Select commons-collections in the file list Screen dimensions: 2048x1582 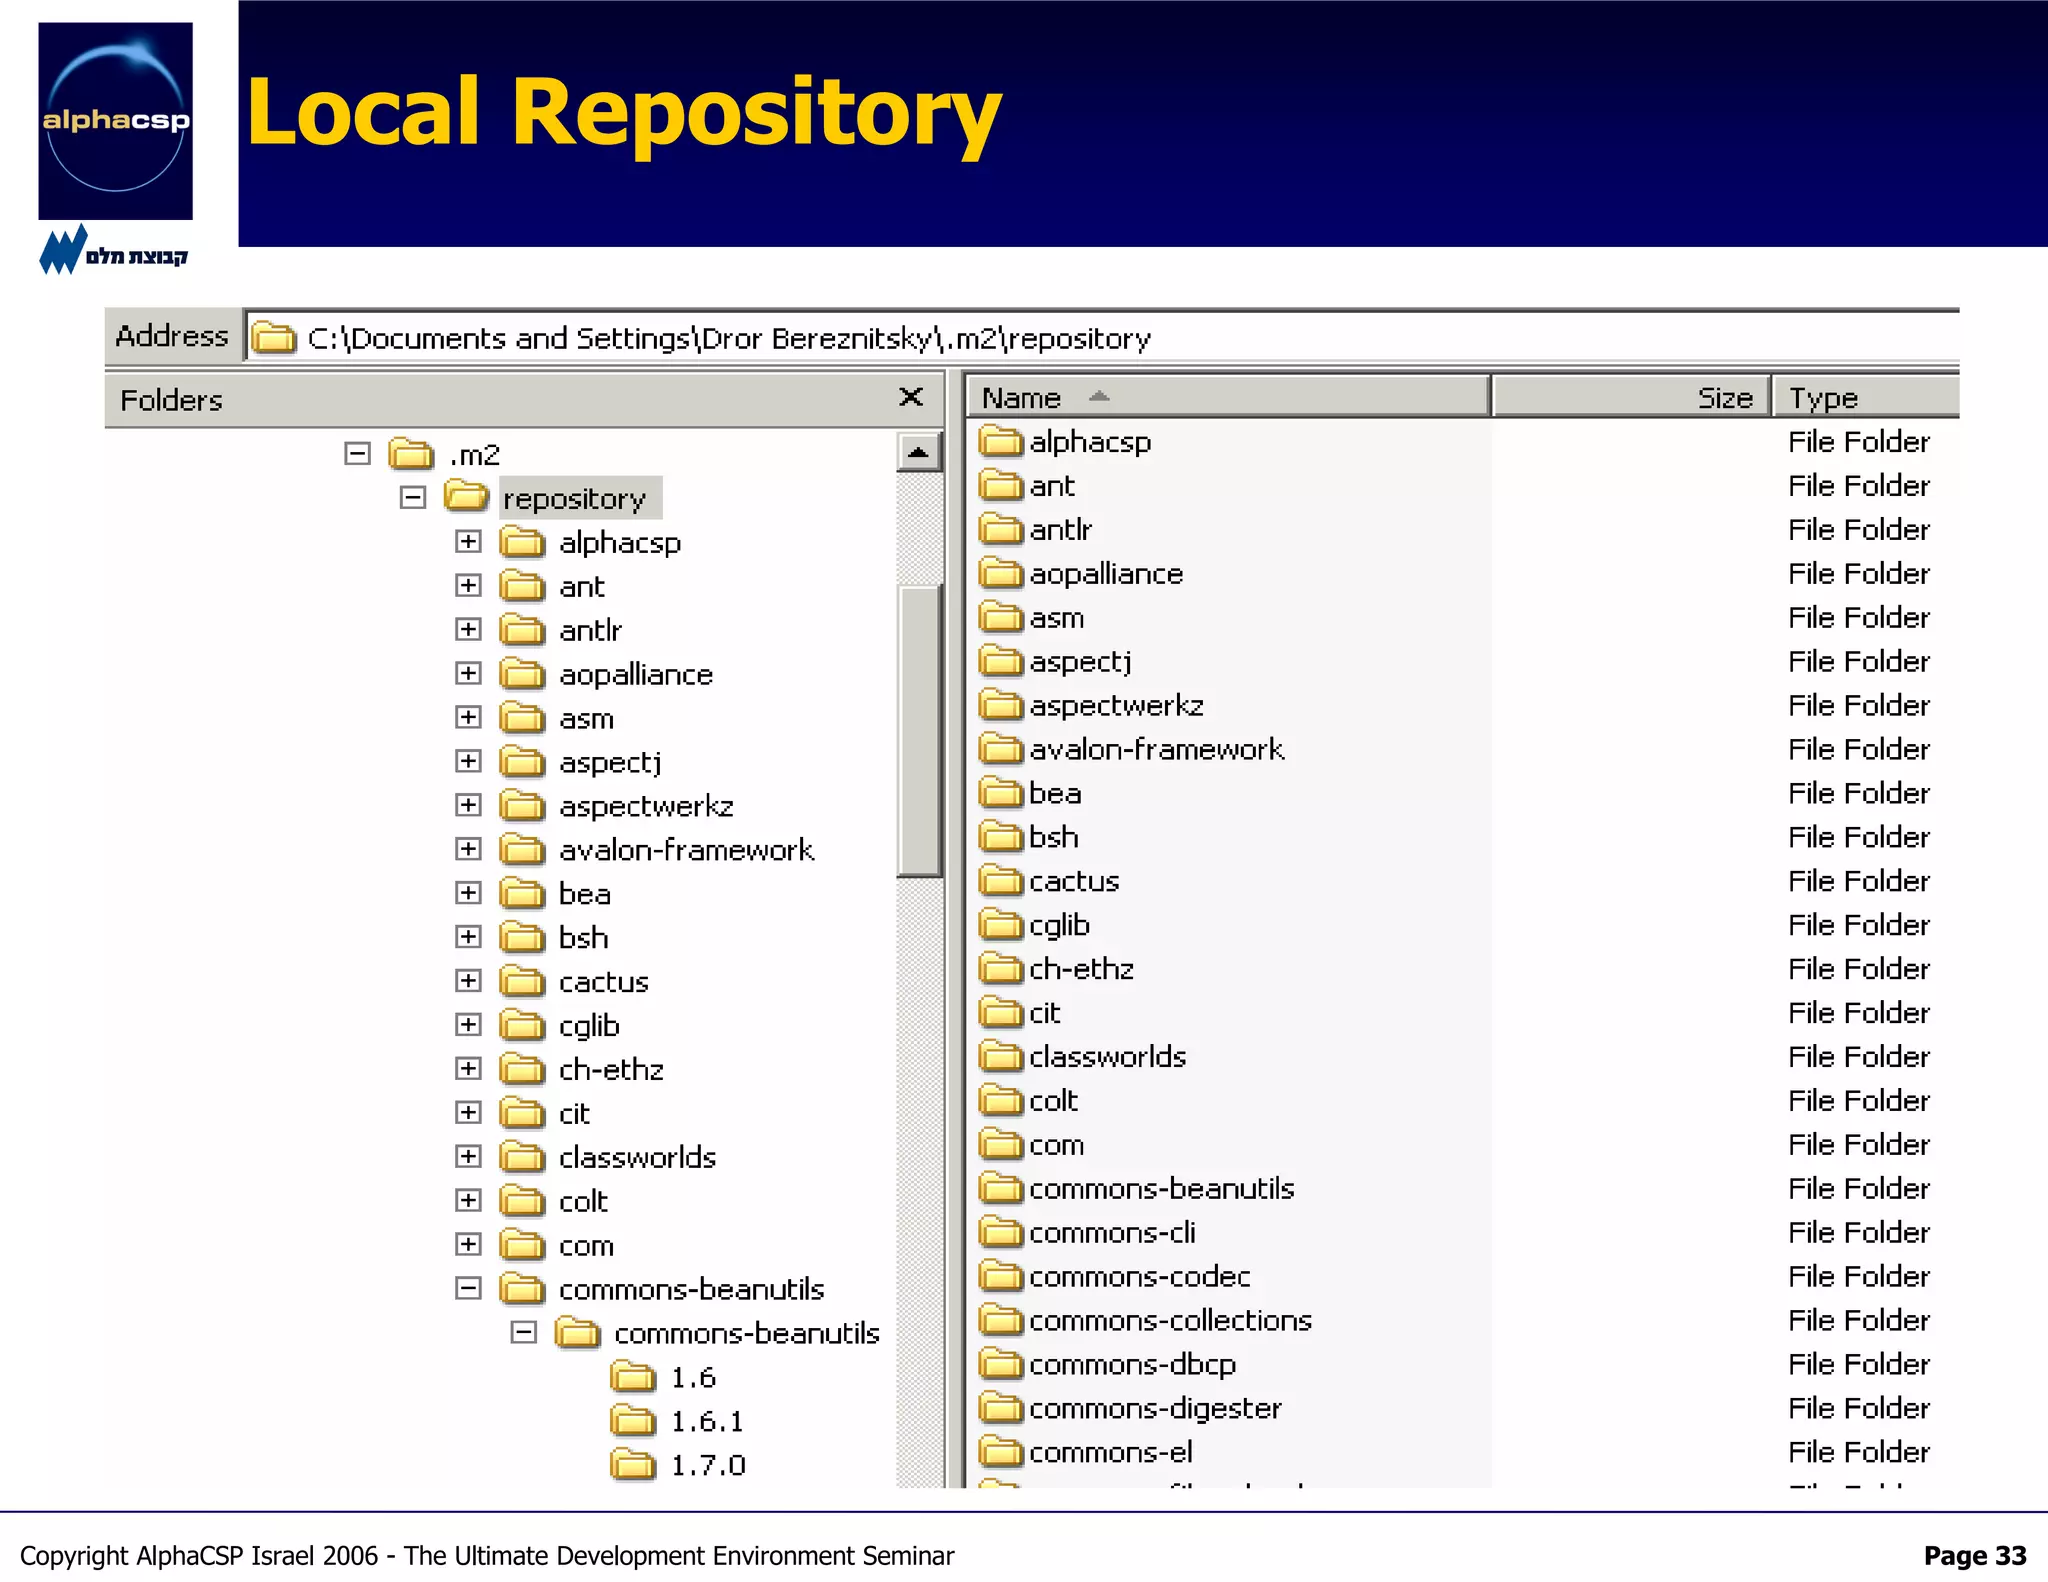1170,1321
